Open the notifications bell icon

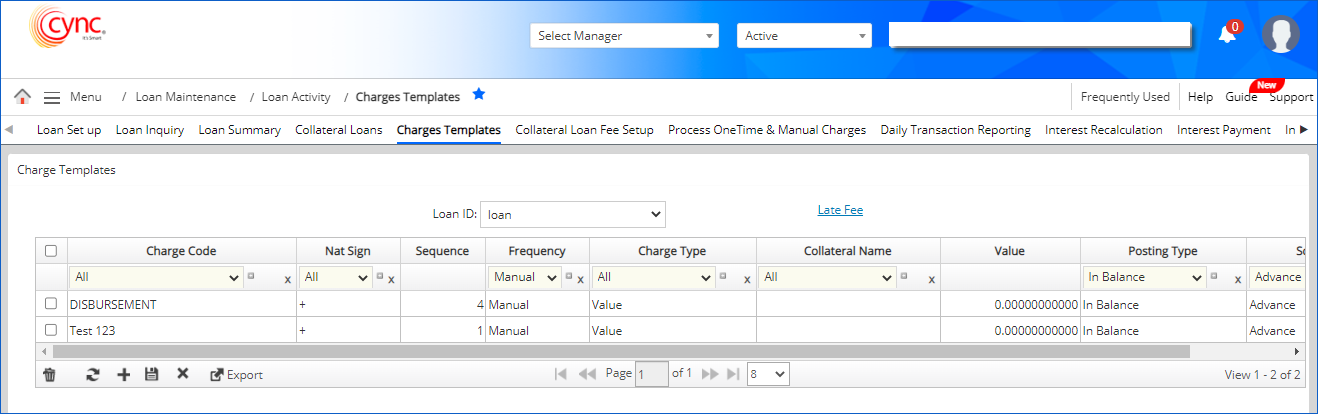(1226, 35)
